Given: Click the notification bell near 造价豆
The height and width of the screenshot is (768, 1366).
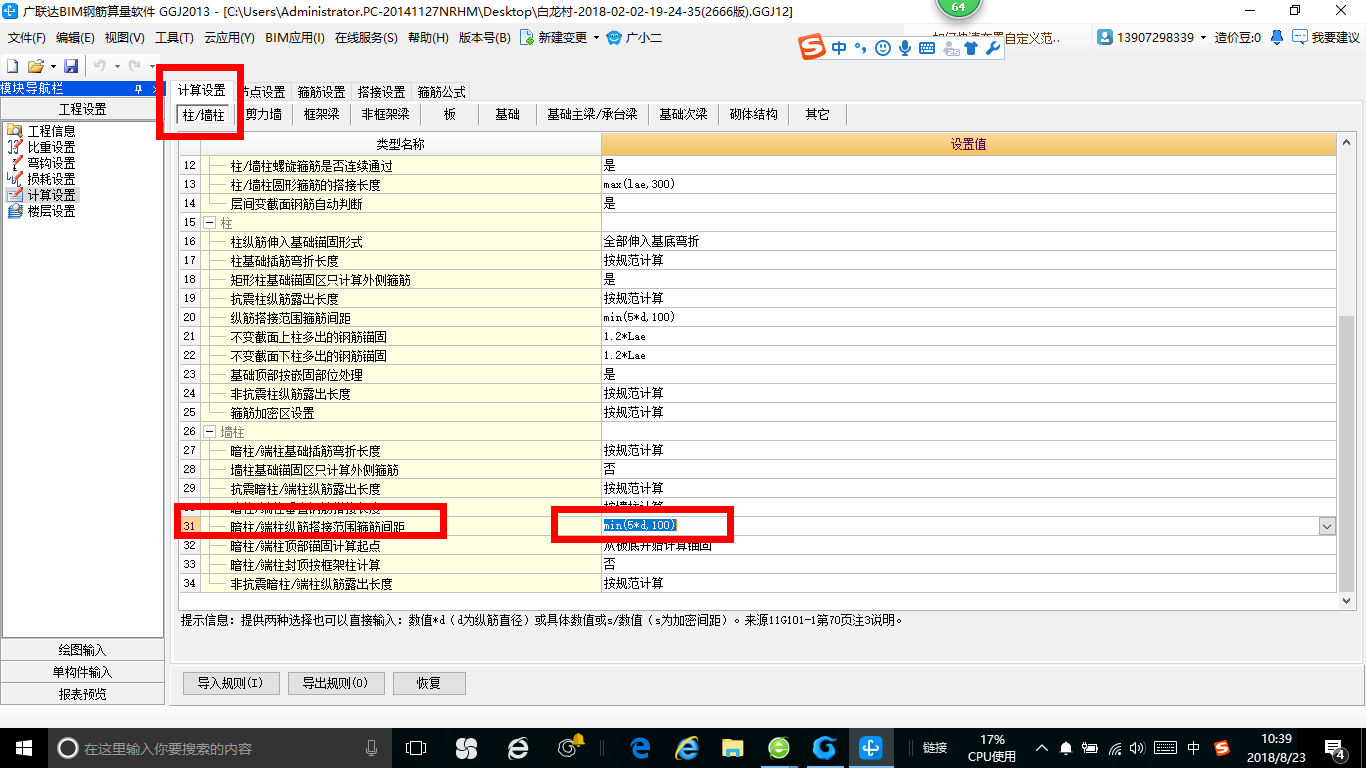Looking at the screenshot, I should pyautogui.click(x=1277, y=38).
